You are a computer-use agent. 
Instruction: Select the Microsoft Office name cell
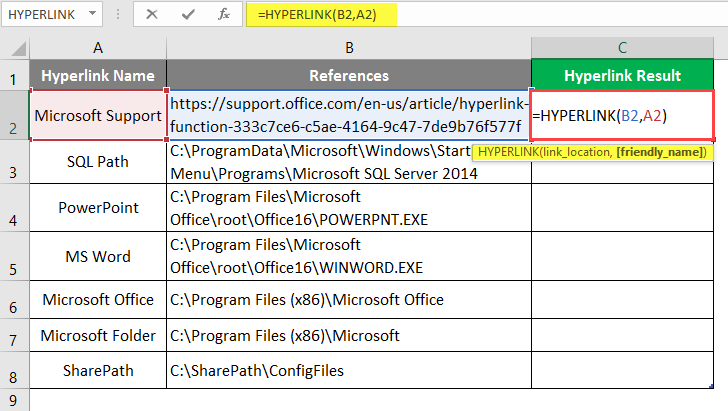click(x=98, y=300)
